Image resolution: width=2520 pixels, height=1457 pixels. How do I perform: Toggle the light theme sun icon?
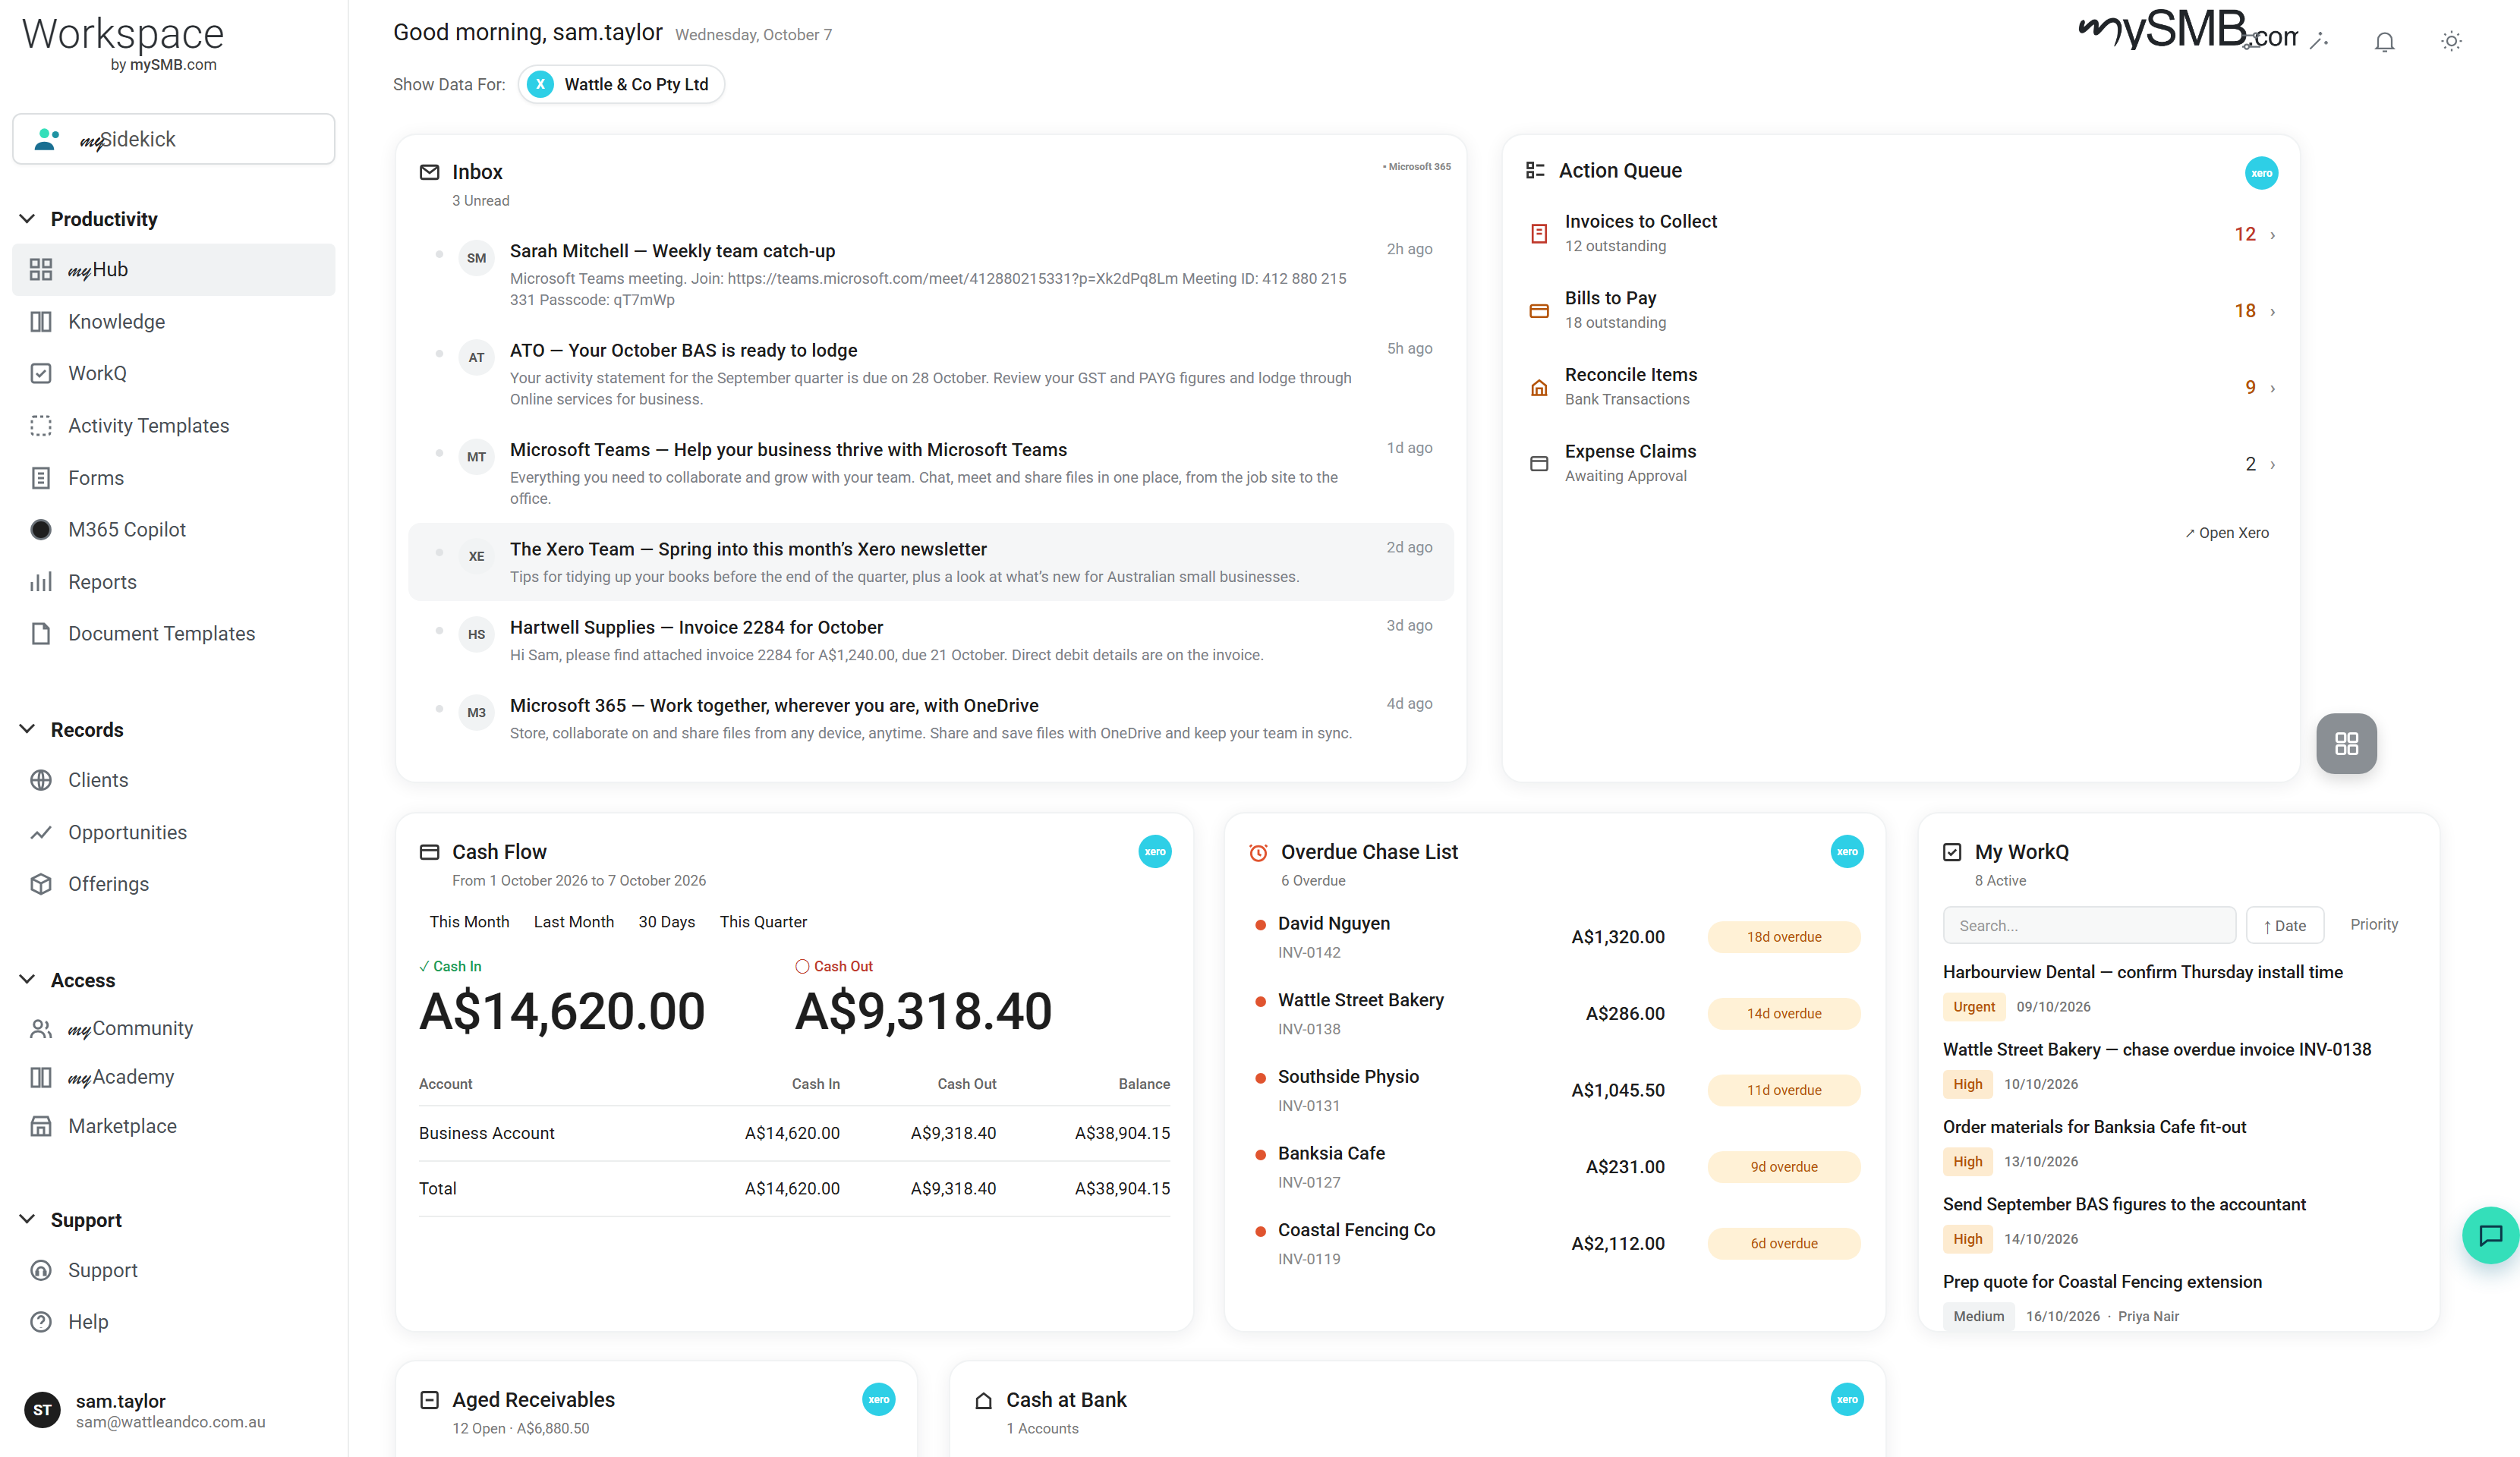point(2450,41)
